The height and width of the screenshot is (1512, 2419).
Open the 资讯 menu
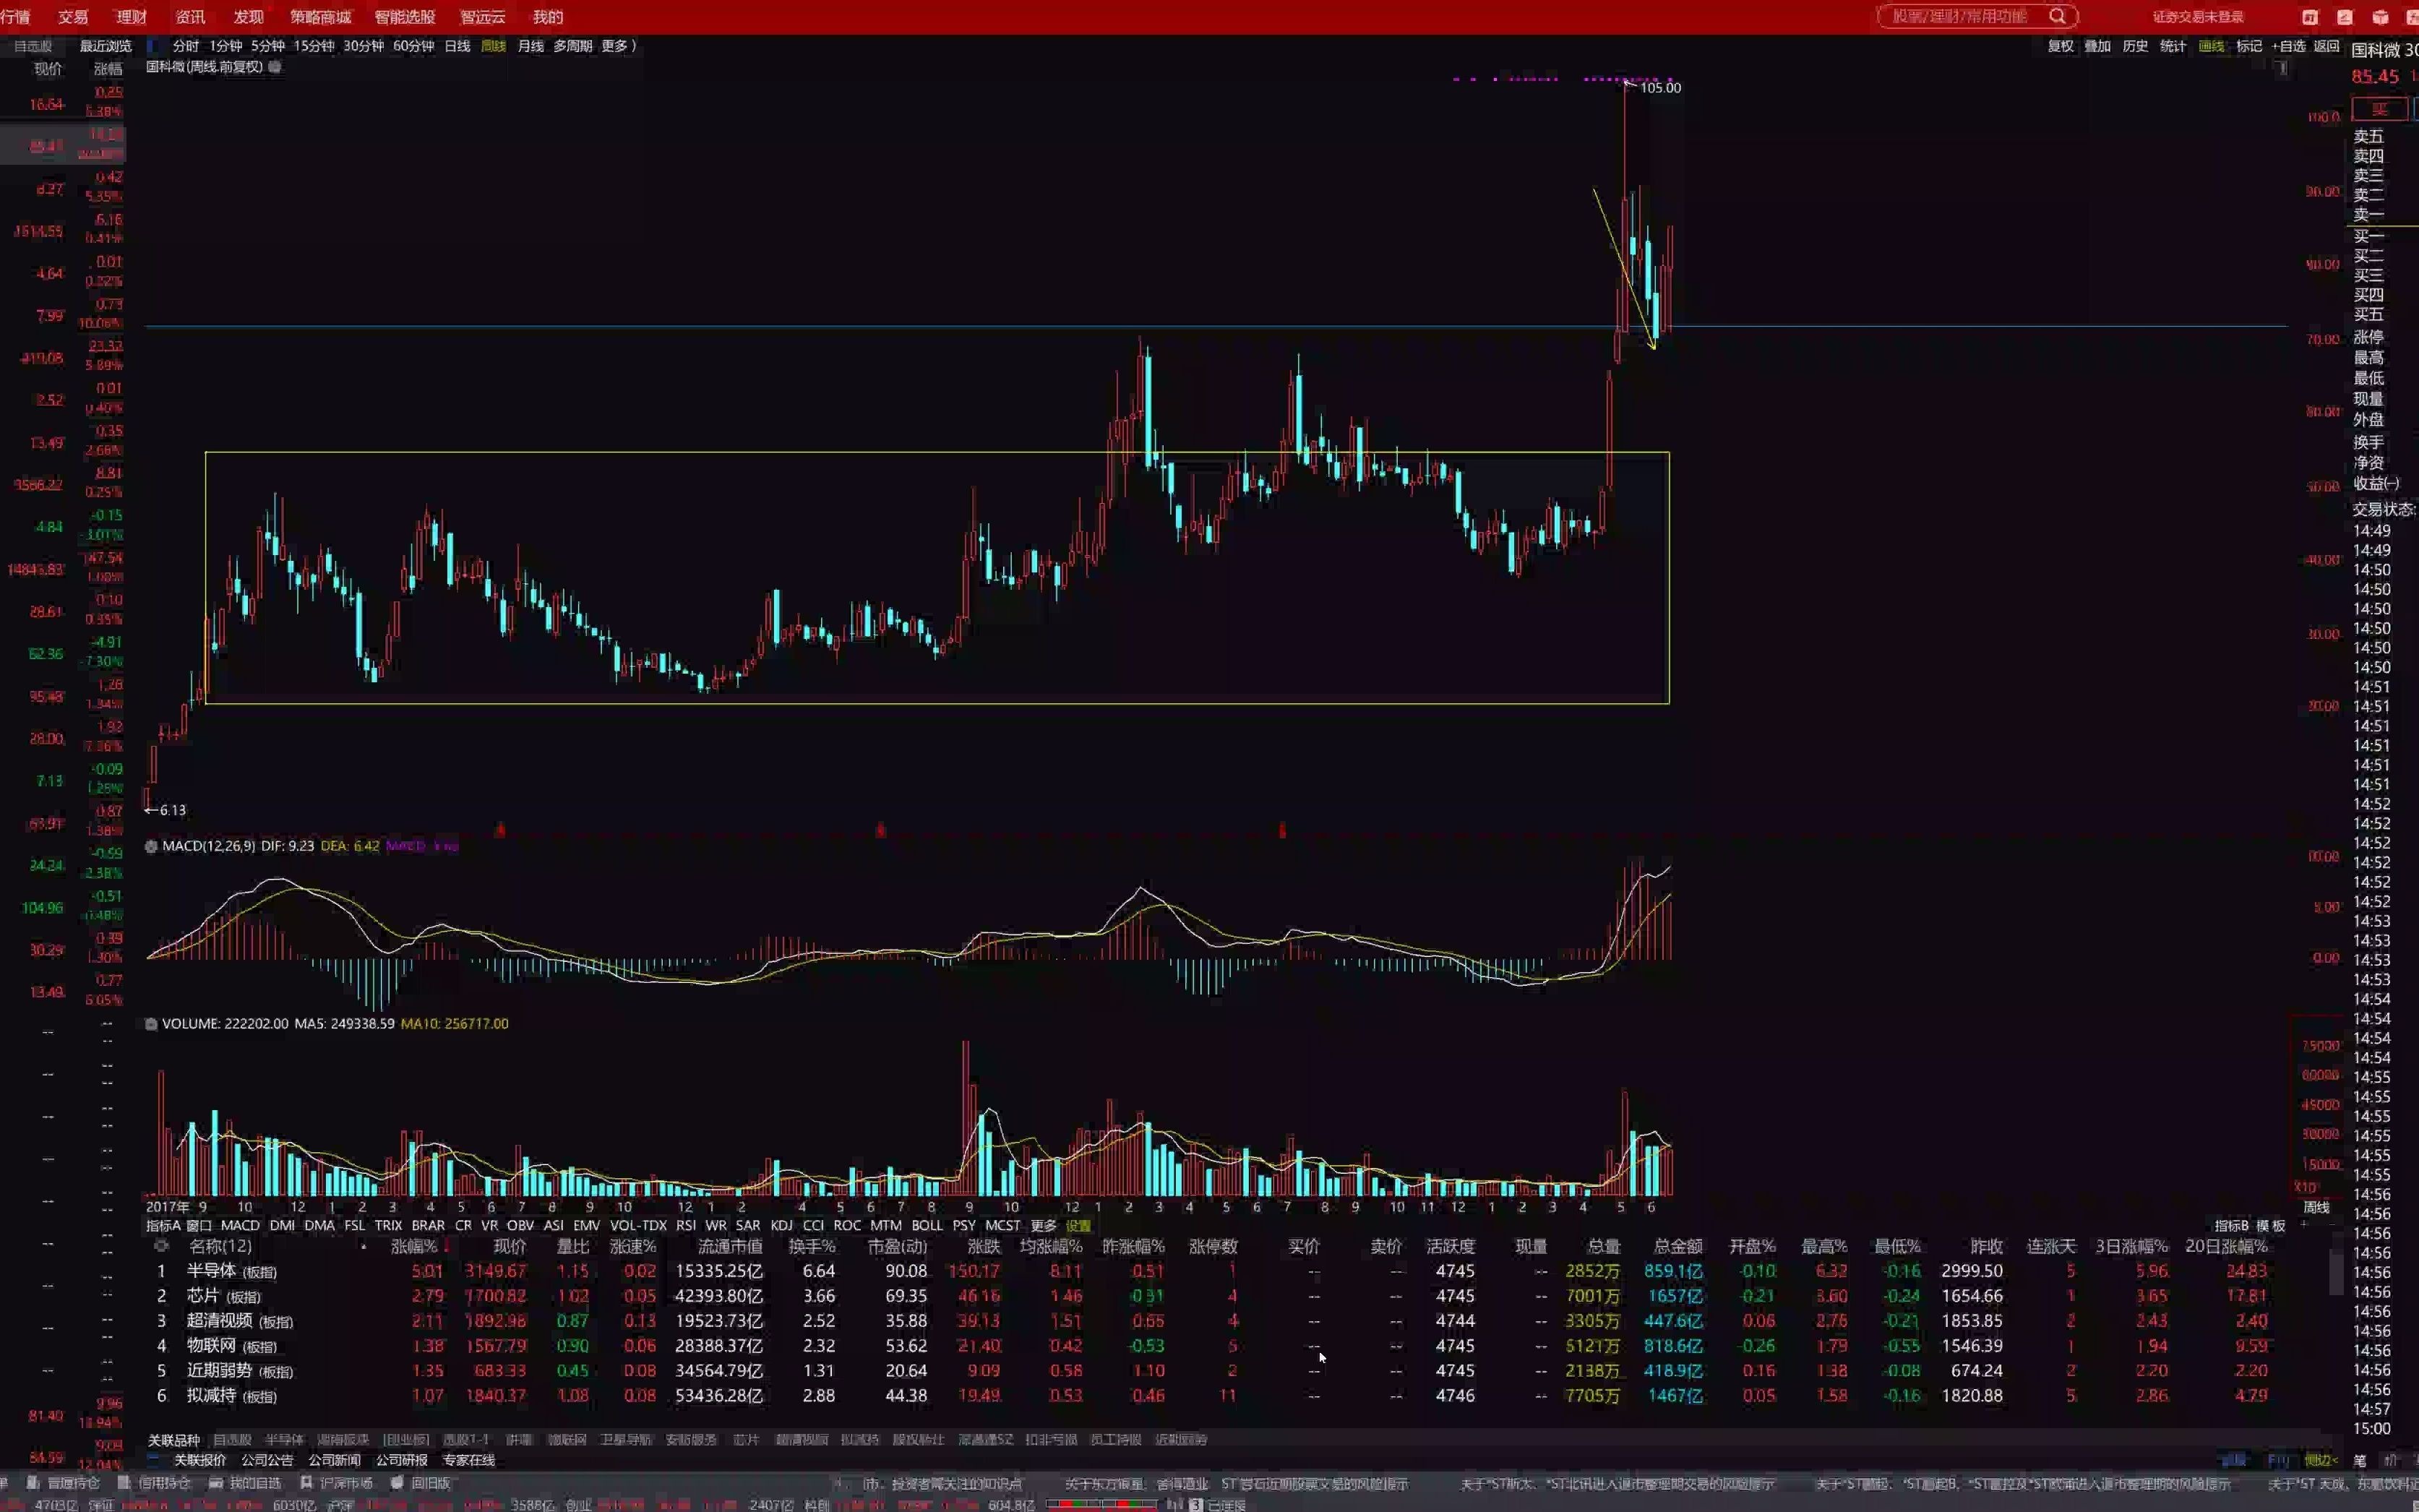tap(190, 17)
